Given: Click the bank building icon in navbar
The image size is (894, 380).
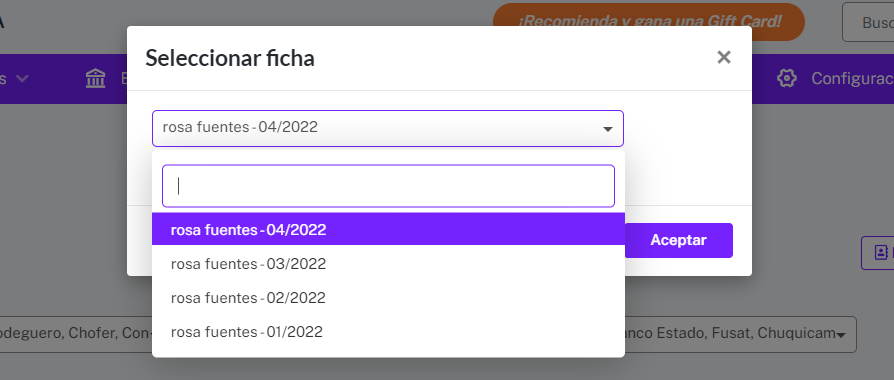Looking at the screenshot, I should click(96, 79).
